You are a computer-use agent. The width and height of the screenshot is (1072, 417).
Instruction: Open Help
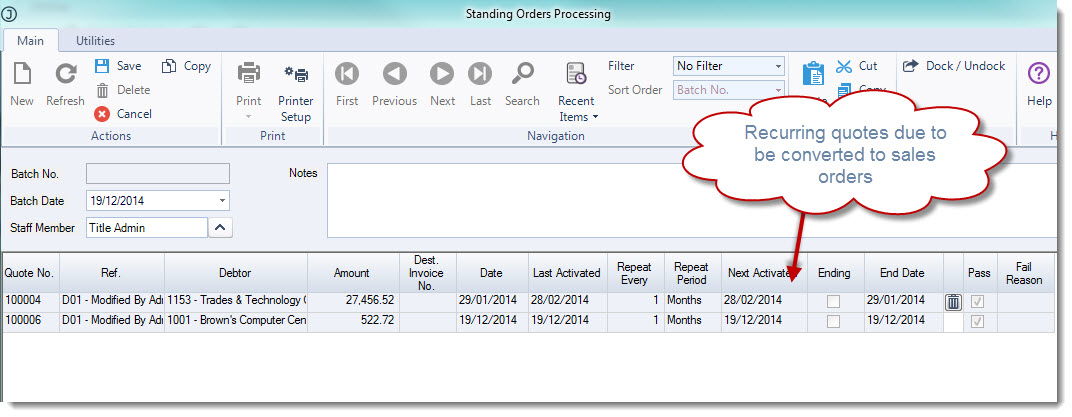(x=1039, y=84)
